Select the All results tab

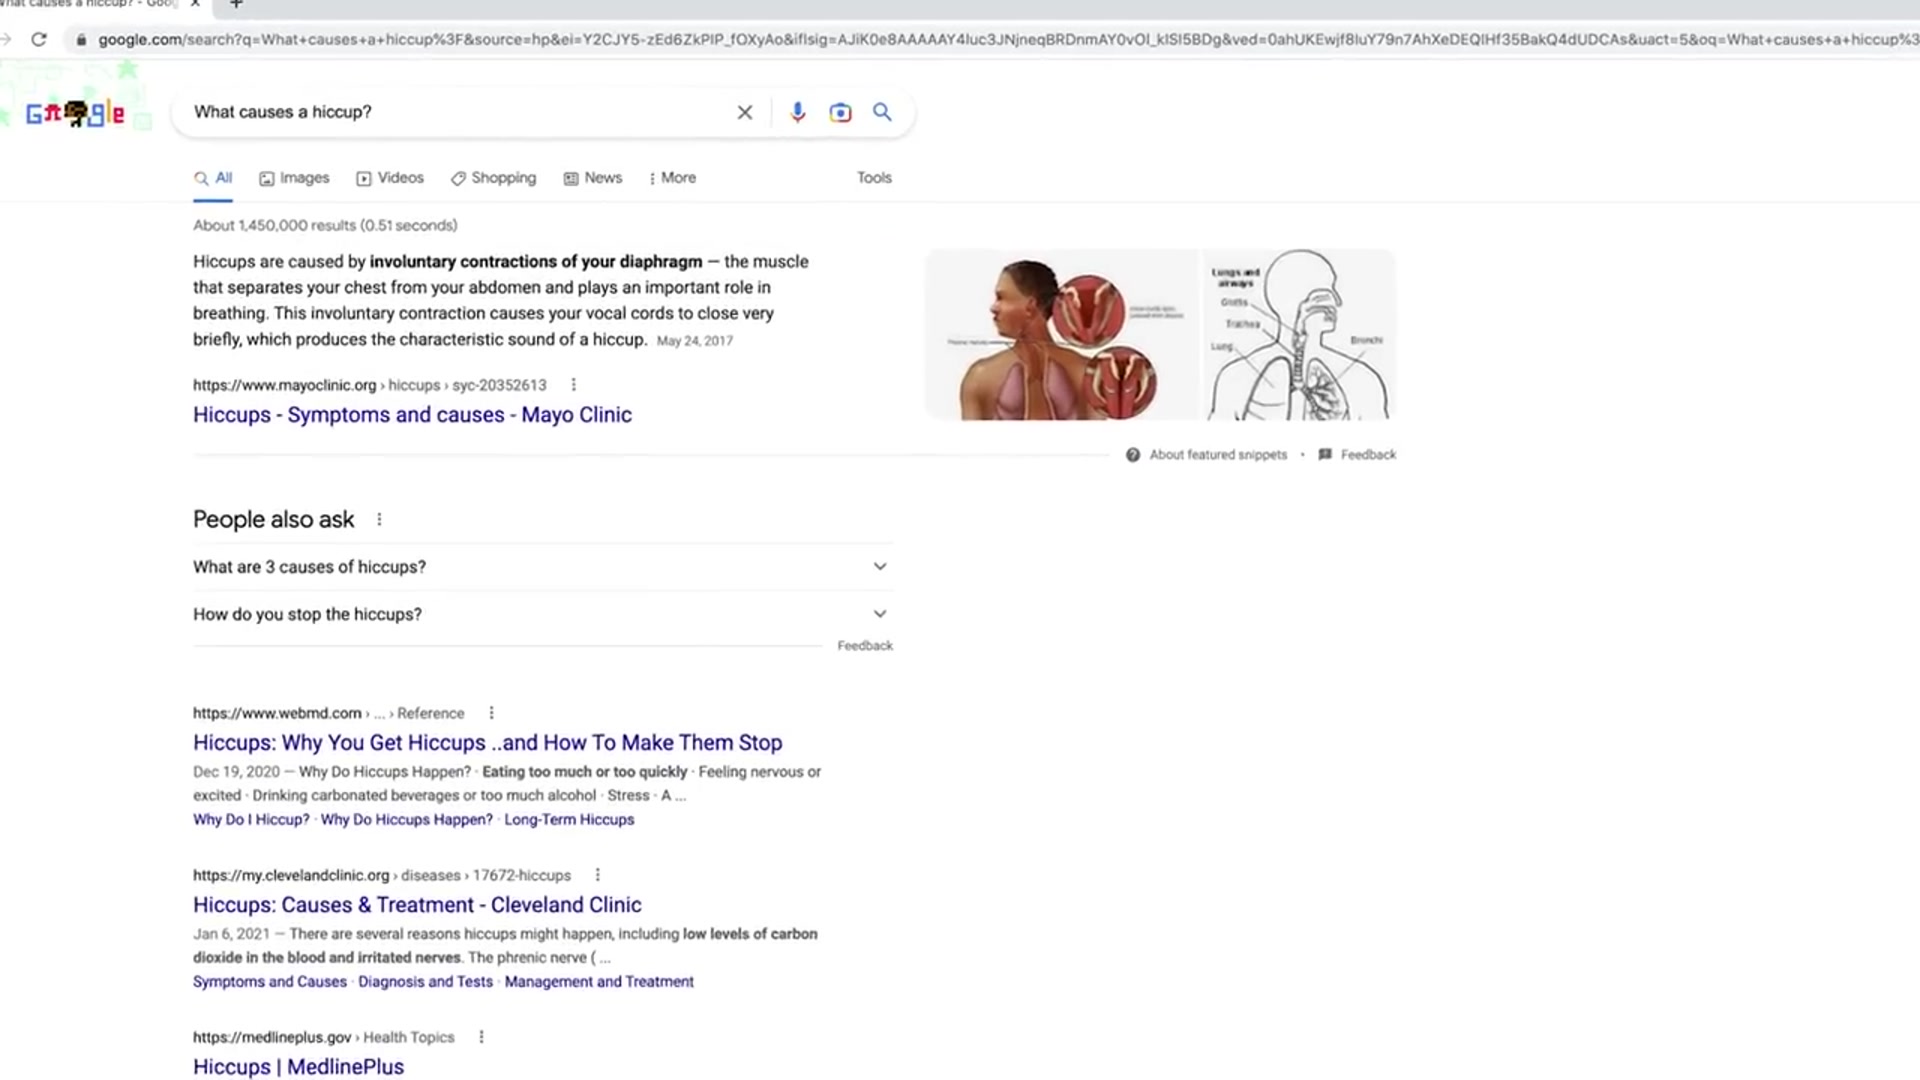(x=213, y=178)
